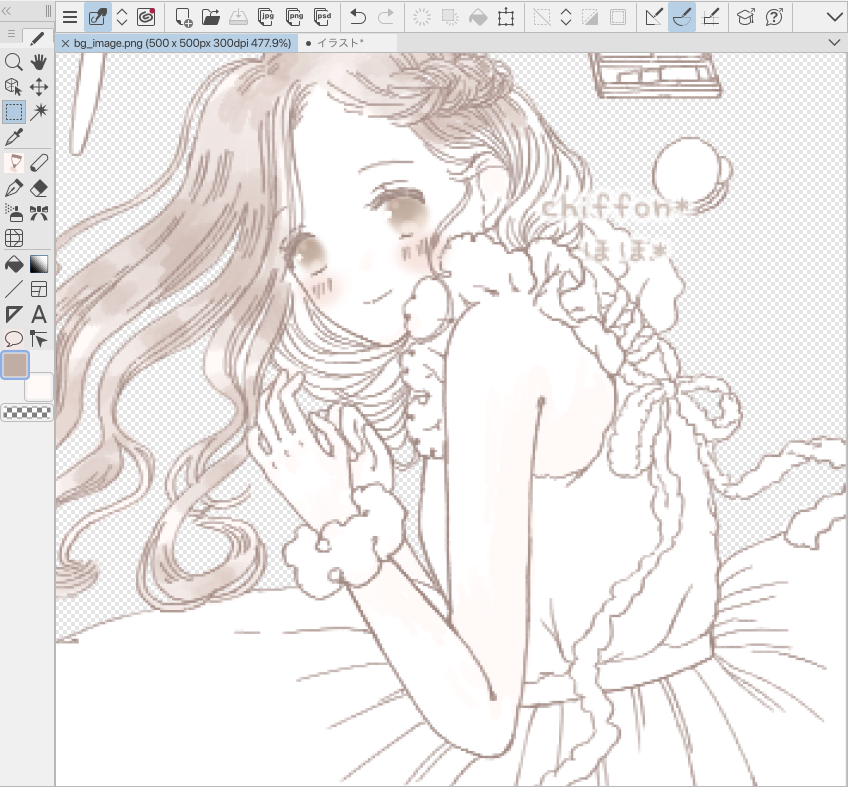Expand the command bar overflow chevron
This screenshot has height=787, width=850.
pos(834,17)
